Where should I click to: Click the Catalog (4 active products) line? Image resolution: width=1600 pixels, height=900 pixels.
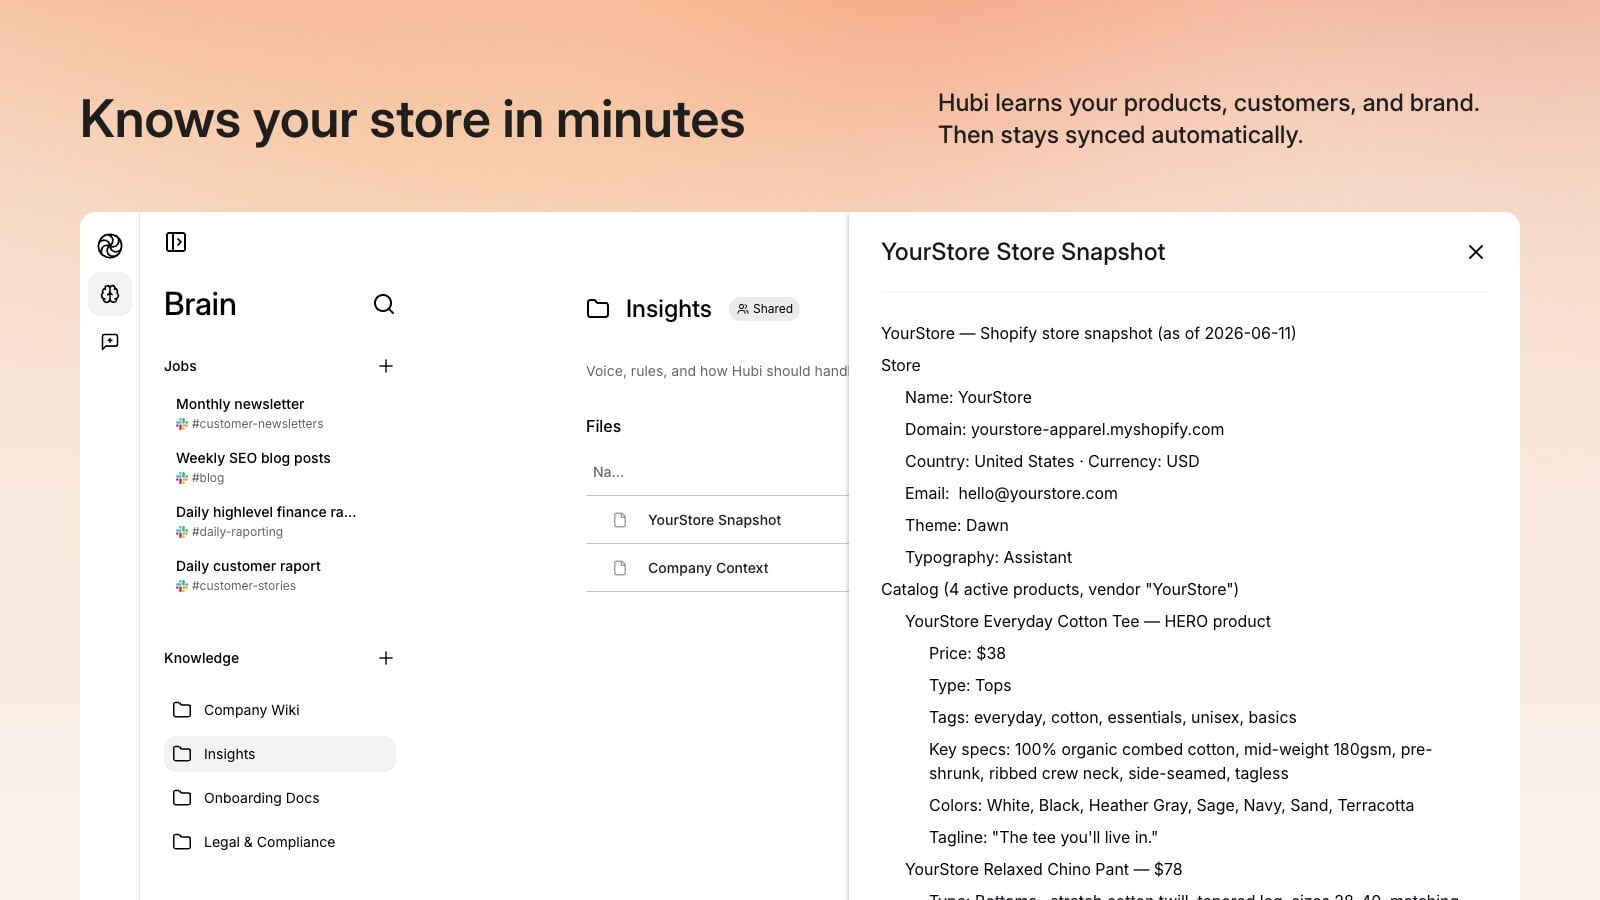pos(1059,589)
